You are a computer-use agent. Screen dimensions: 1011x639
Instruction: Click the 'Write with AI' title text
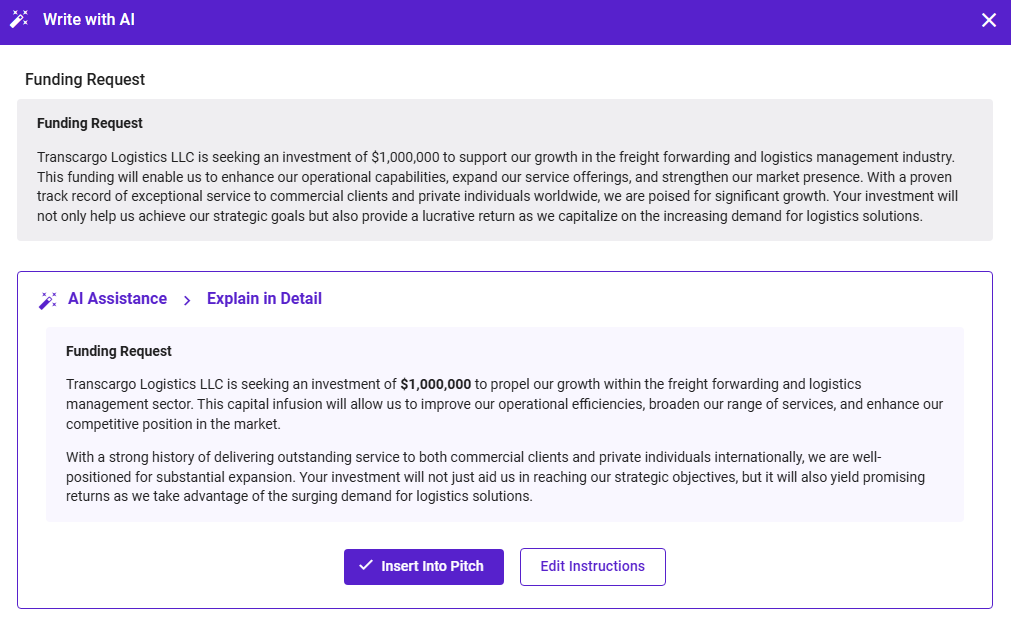(89, 19)
